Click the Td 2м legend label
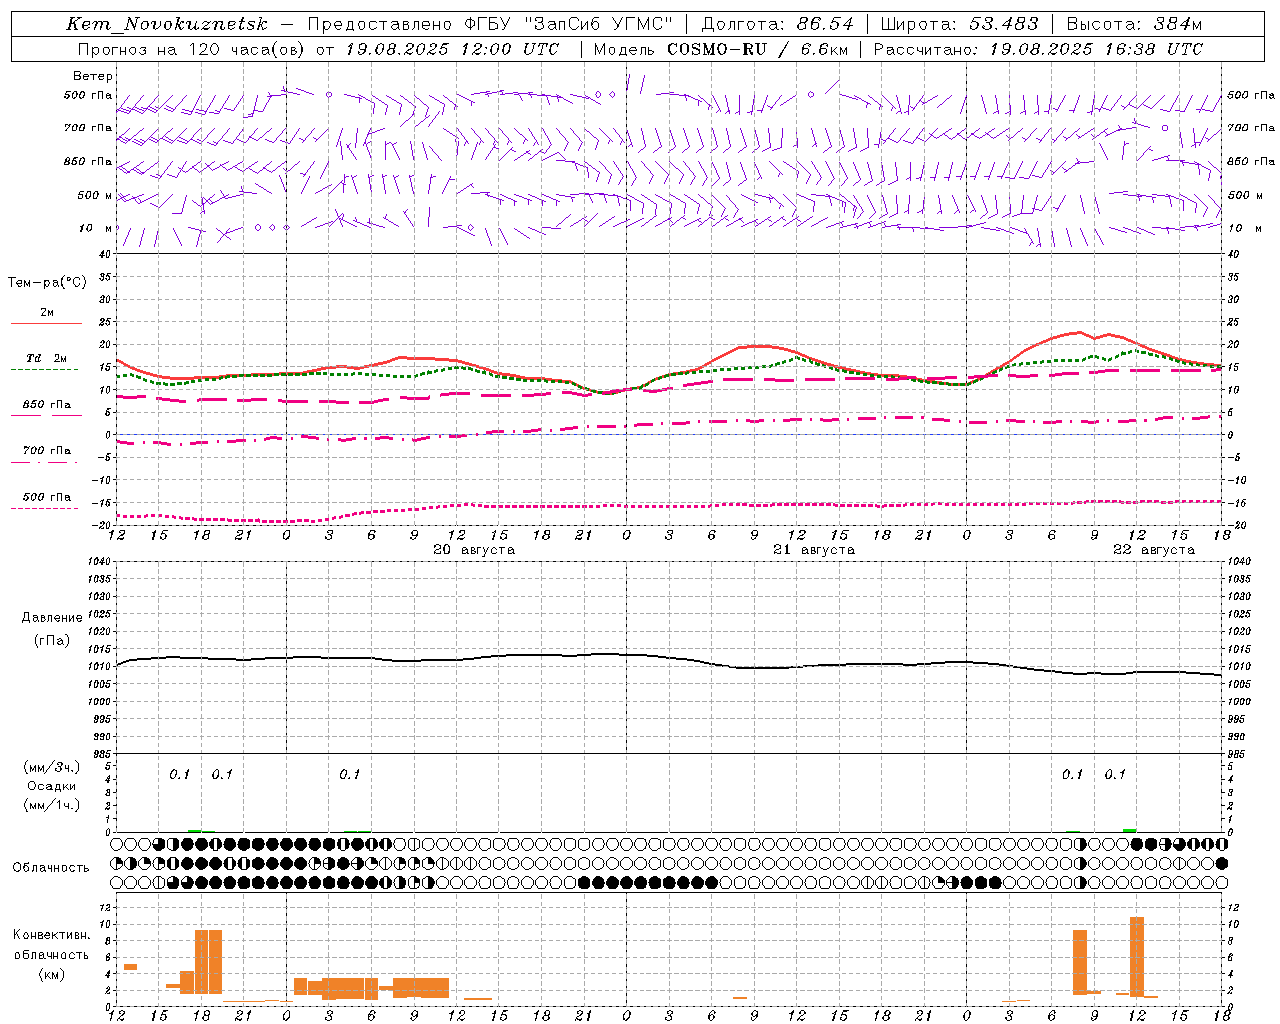Screen dimensions: 1280x1024 tap(47, 358)
